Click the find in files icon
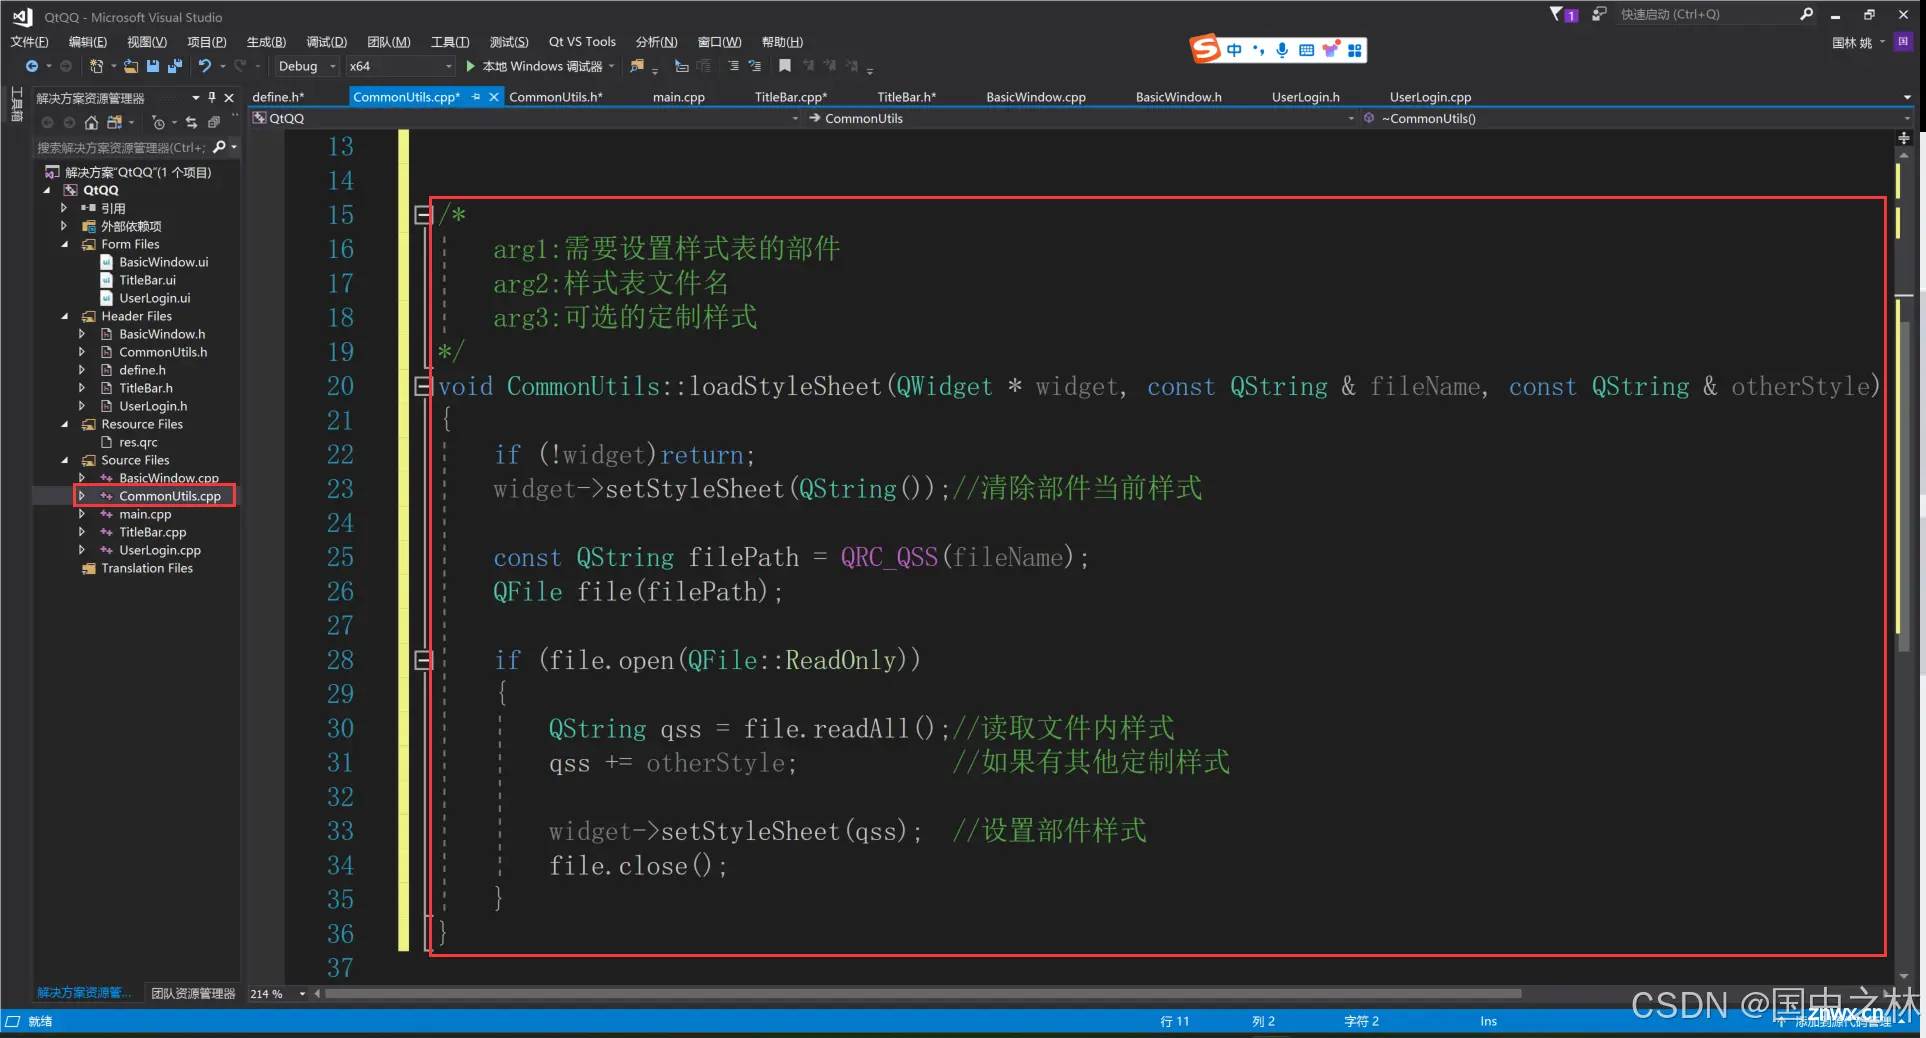The height and width of the screenshot is (1038, 1926). click(637, 66)
